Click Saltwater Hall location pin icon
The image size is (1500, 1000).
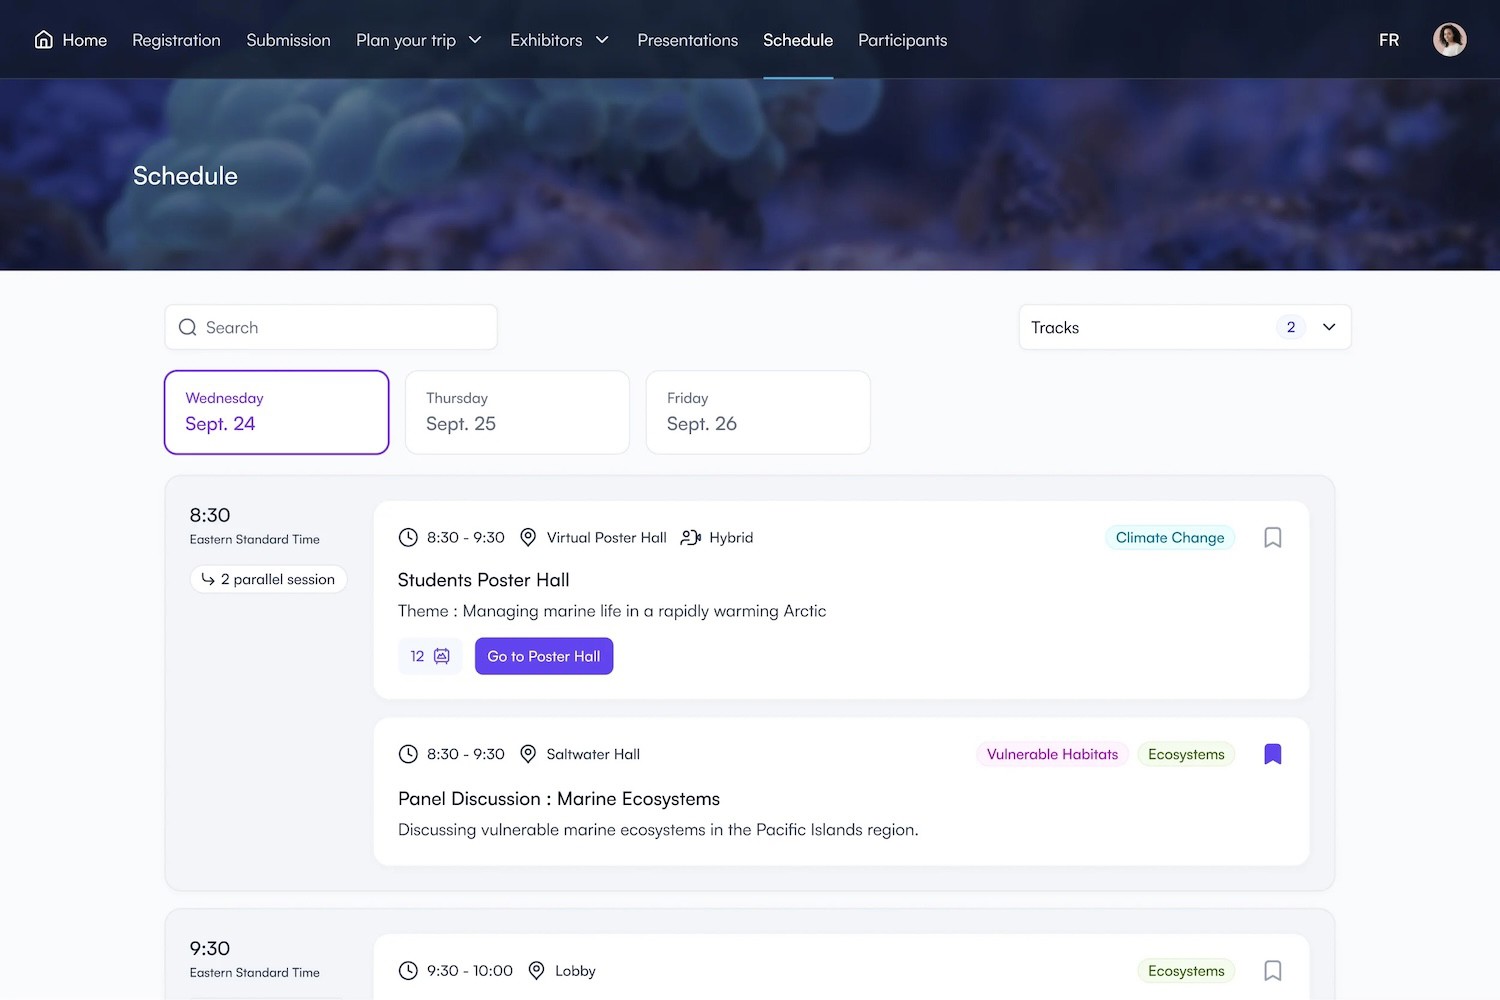coord(528,754)
